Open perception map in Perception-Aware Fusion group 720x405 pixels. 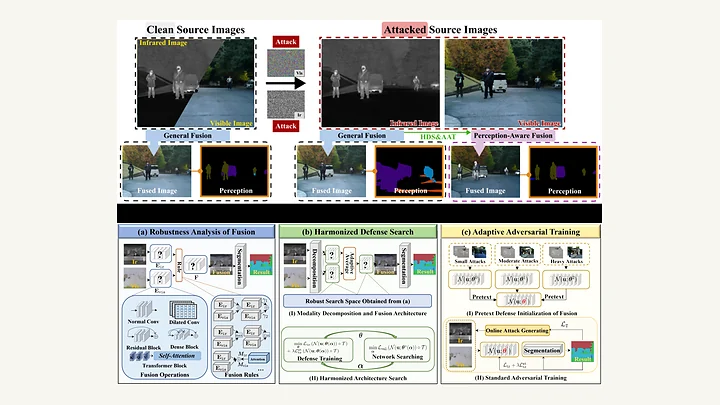563,172
